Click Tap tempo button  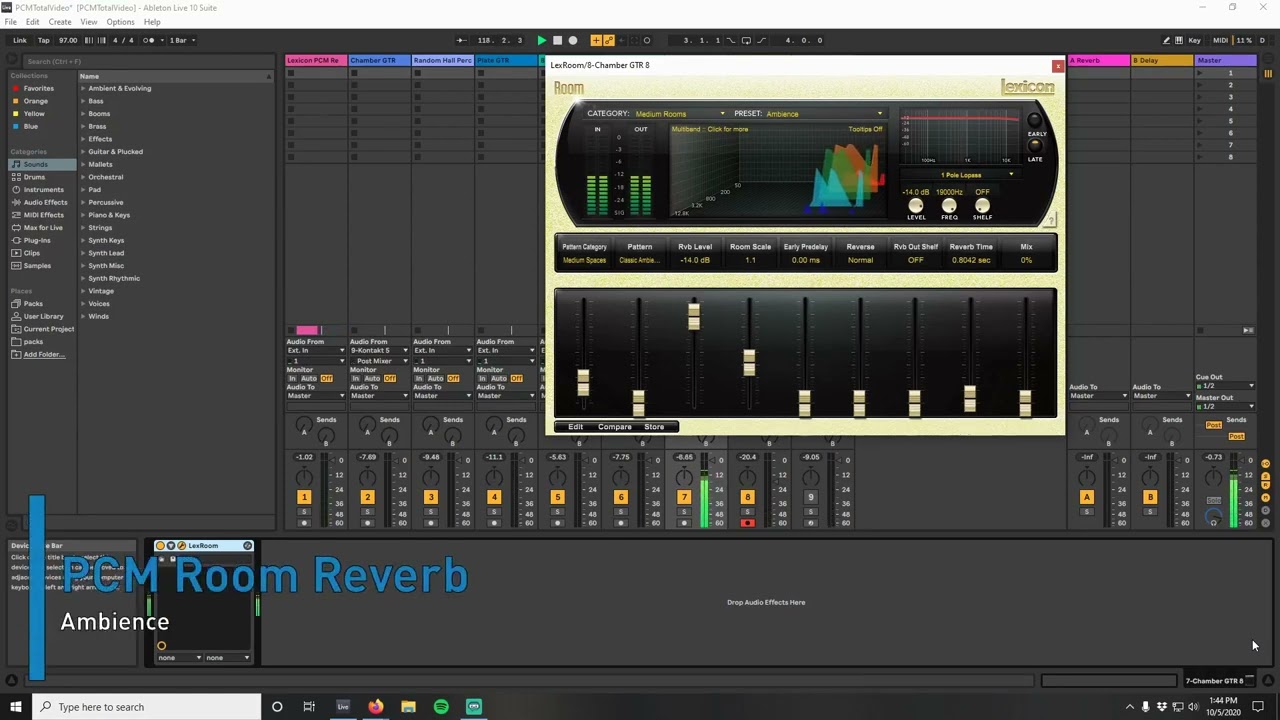click(44, 40)
